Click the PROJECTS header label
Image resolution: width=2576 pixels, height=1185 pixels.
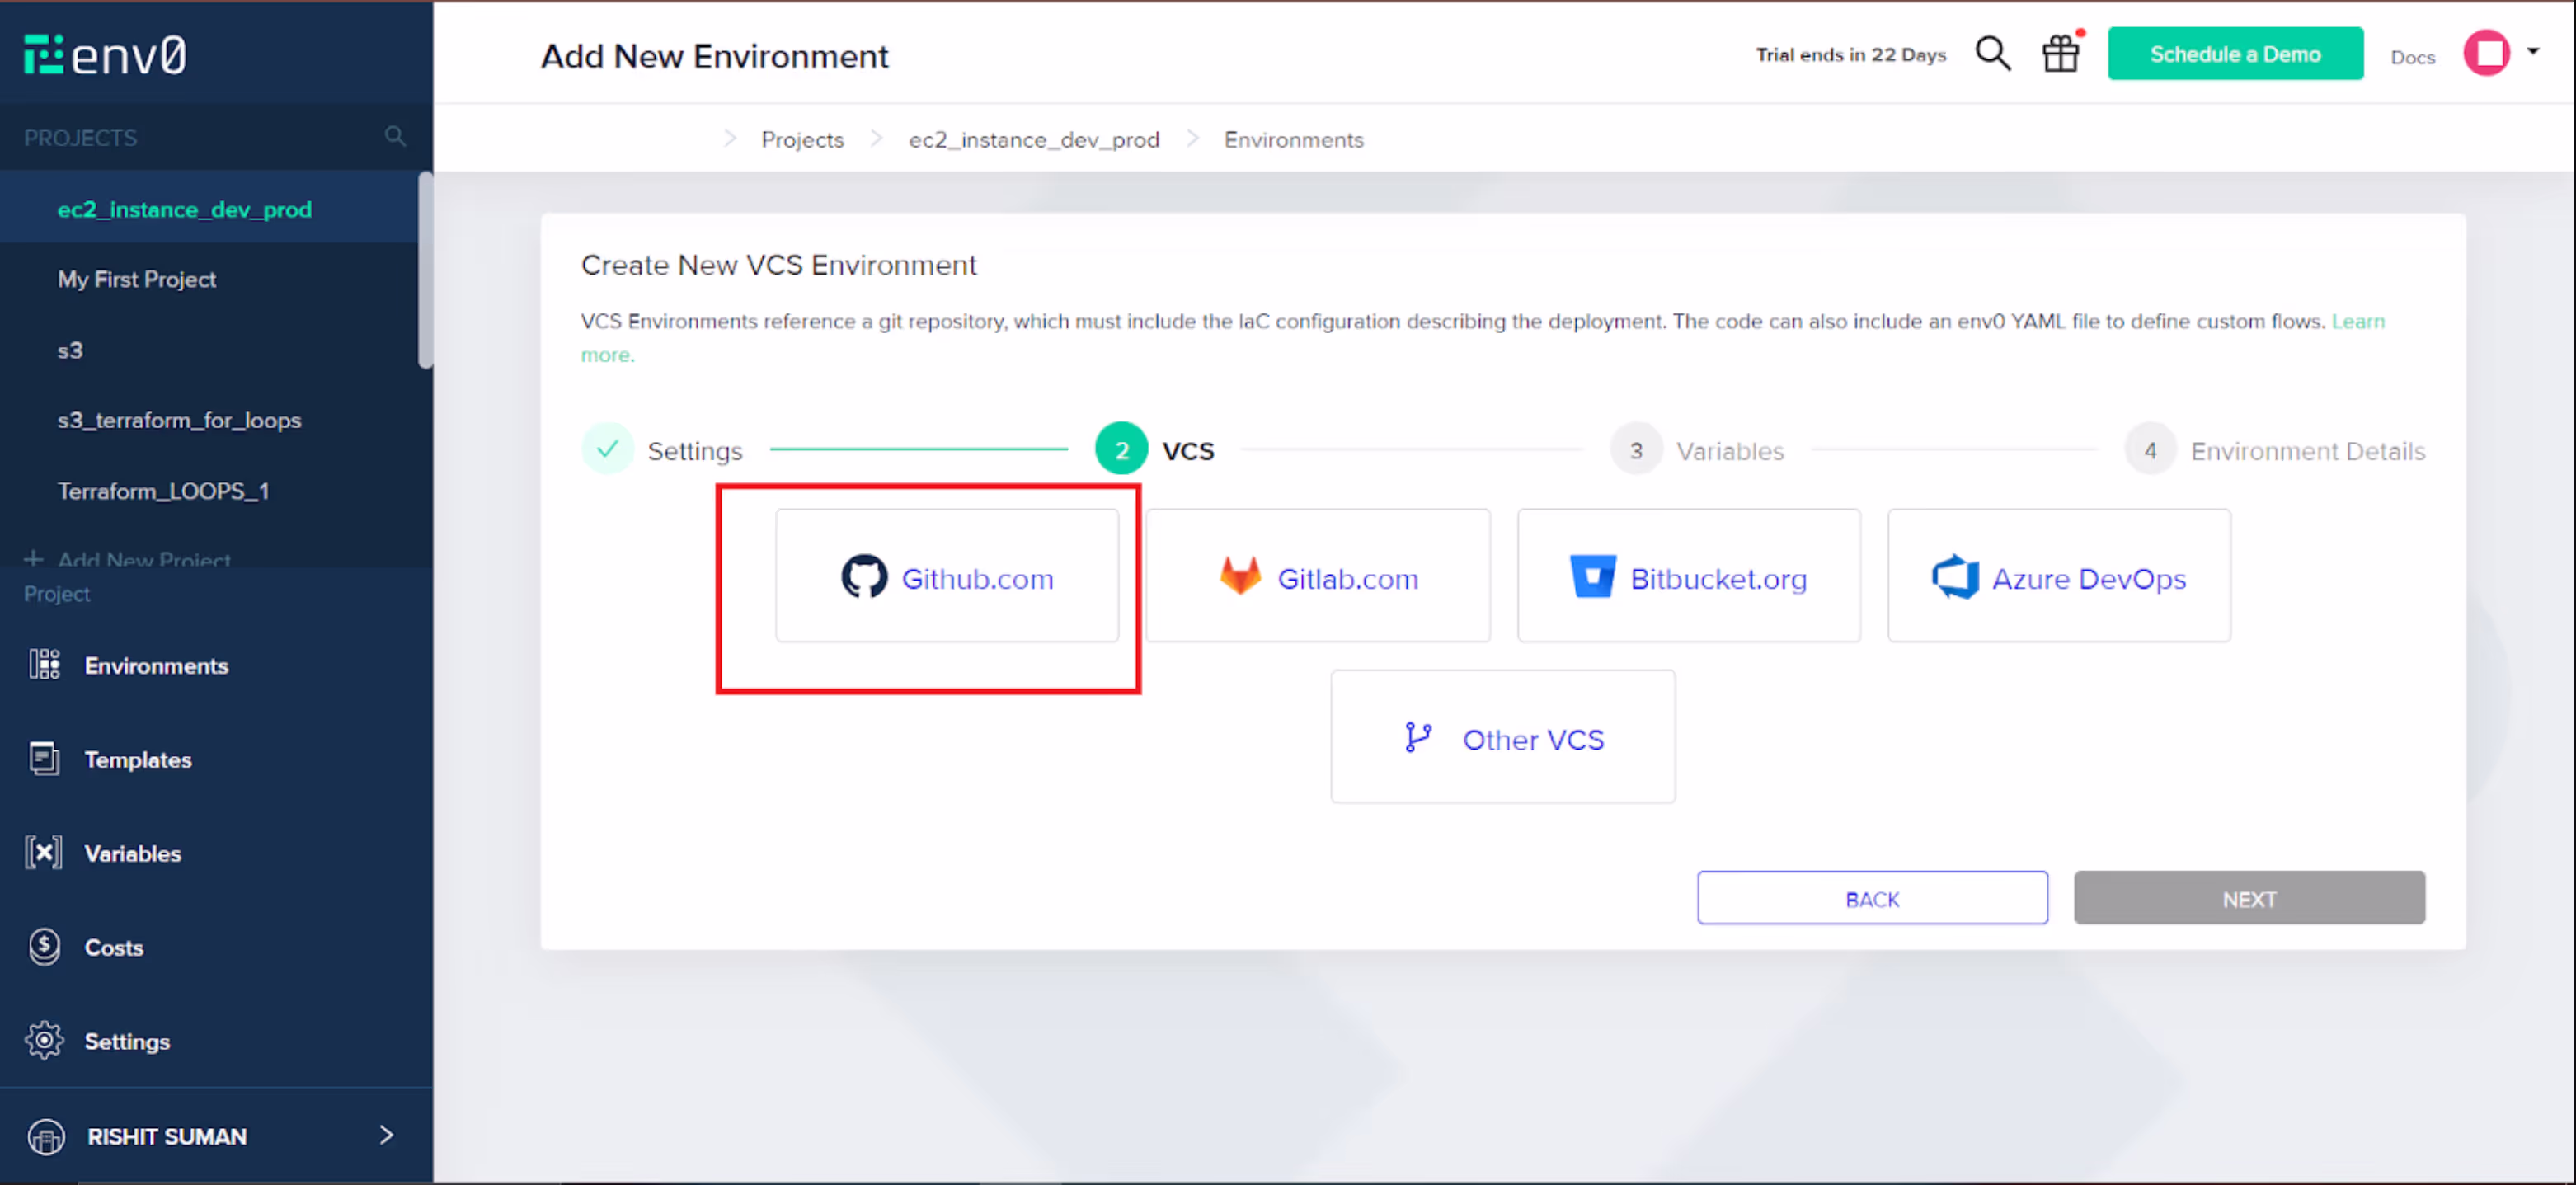80,137
